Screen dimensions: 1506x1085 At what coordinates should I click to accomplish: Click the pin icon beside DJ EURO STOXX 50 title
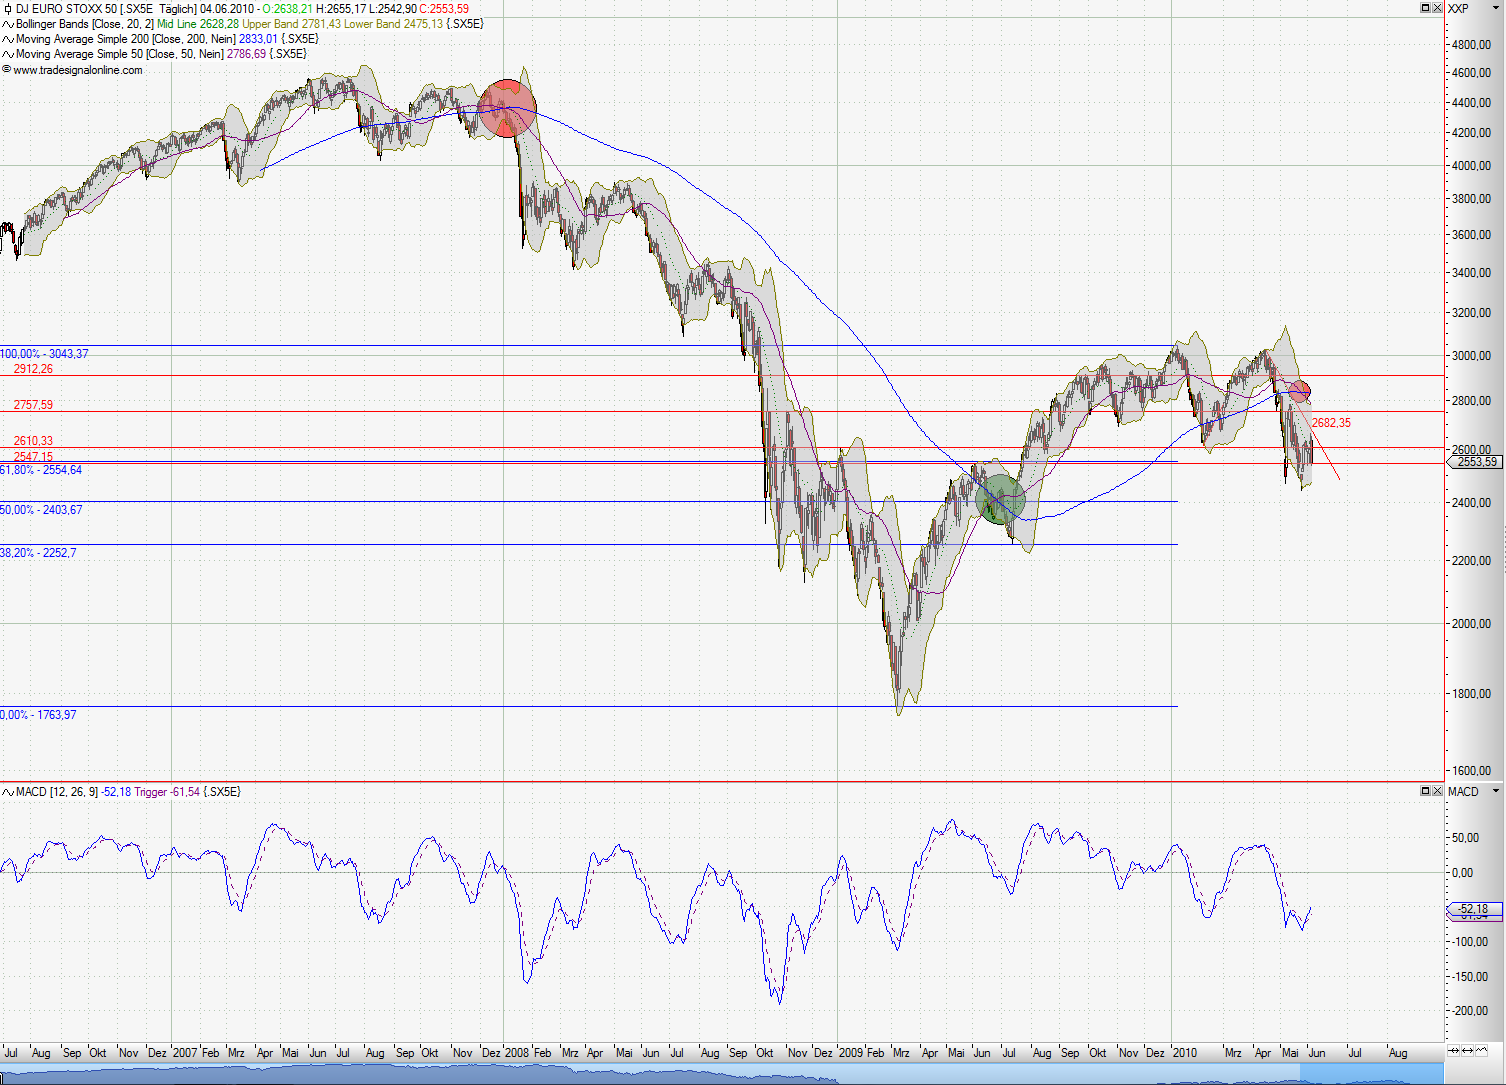coord(8,9)
